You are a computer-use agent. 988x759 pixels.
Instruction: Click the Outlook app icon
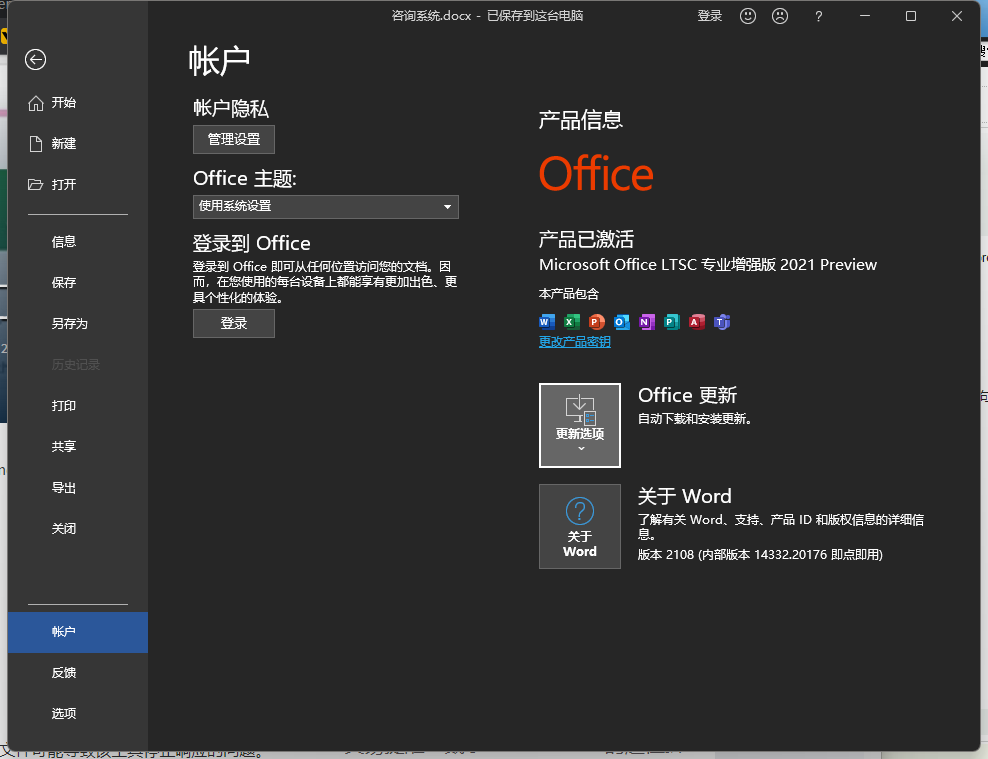click(x=622, y=322)
